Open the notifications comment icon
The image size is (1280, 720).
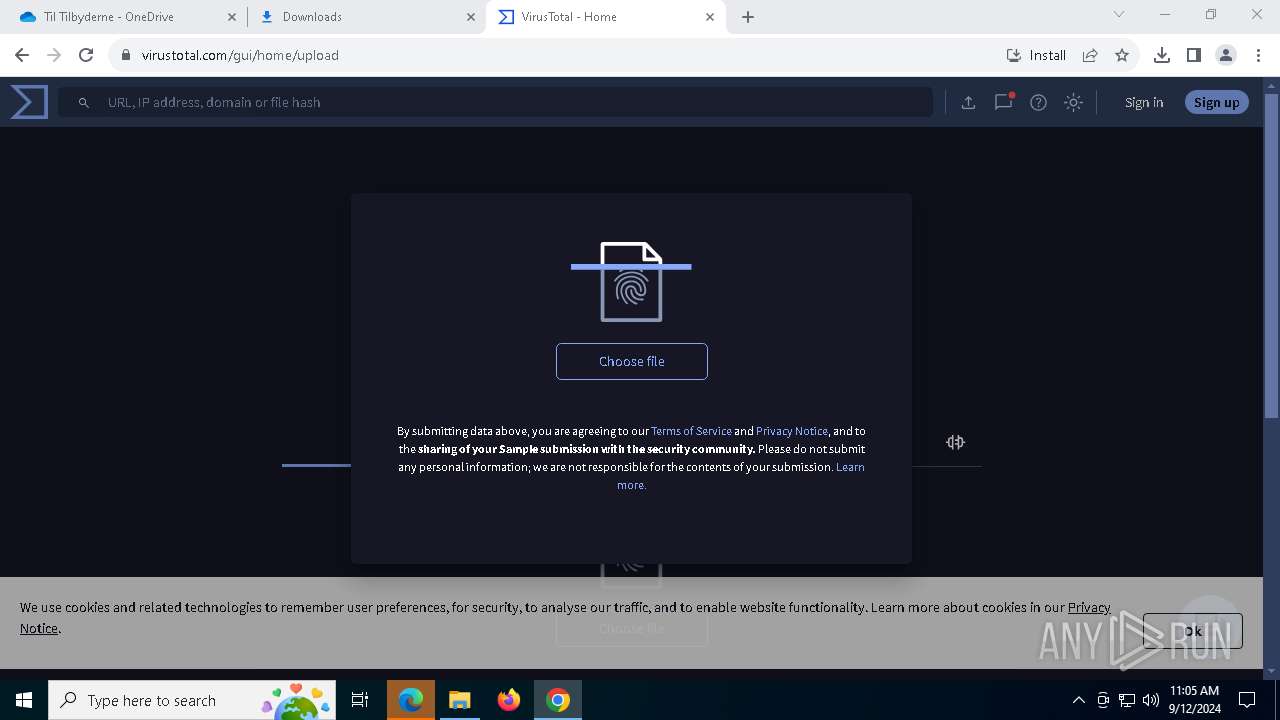(1003, 102)
